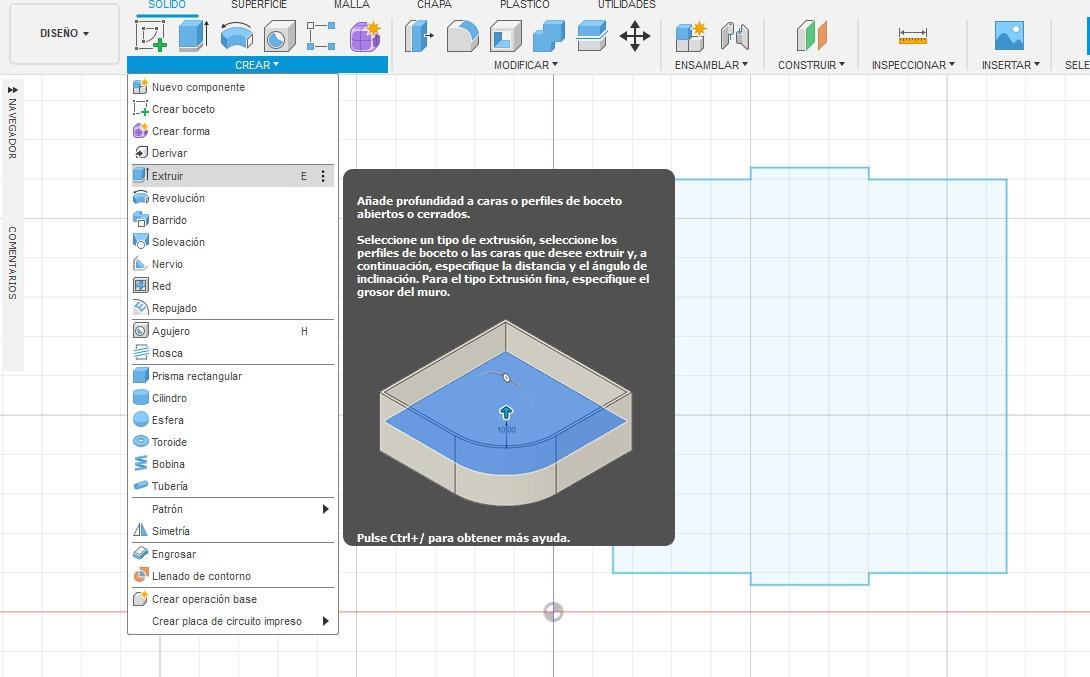Switch to the CHAPA tab

tap(434, 5)
